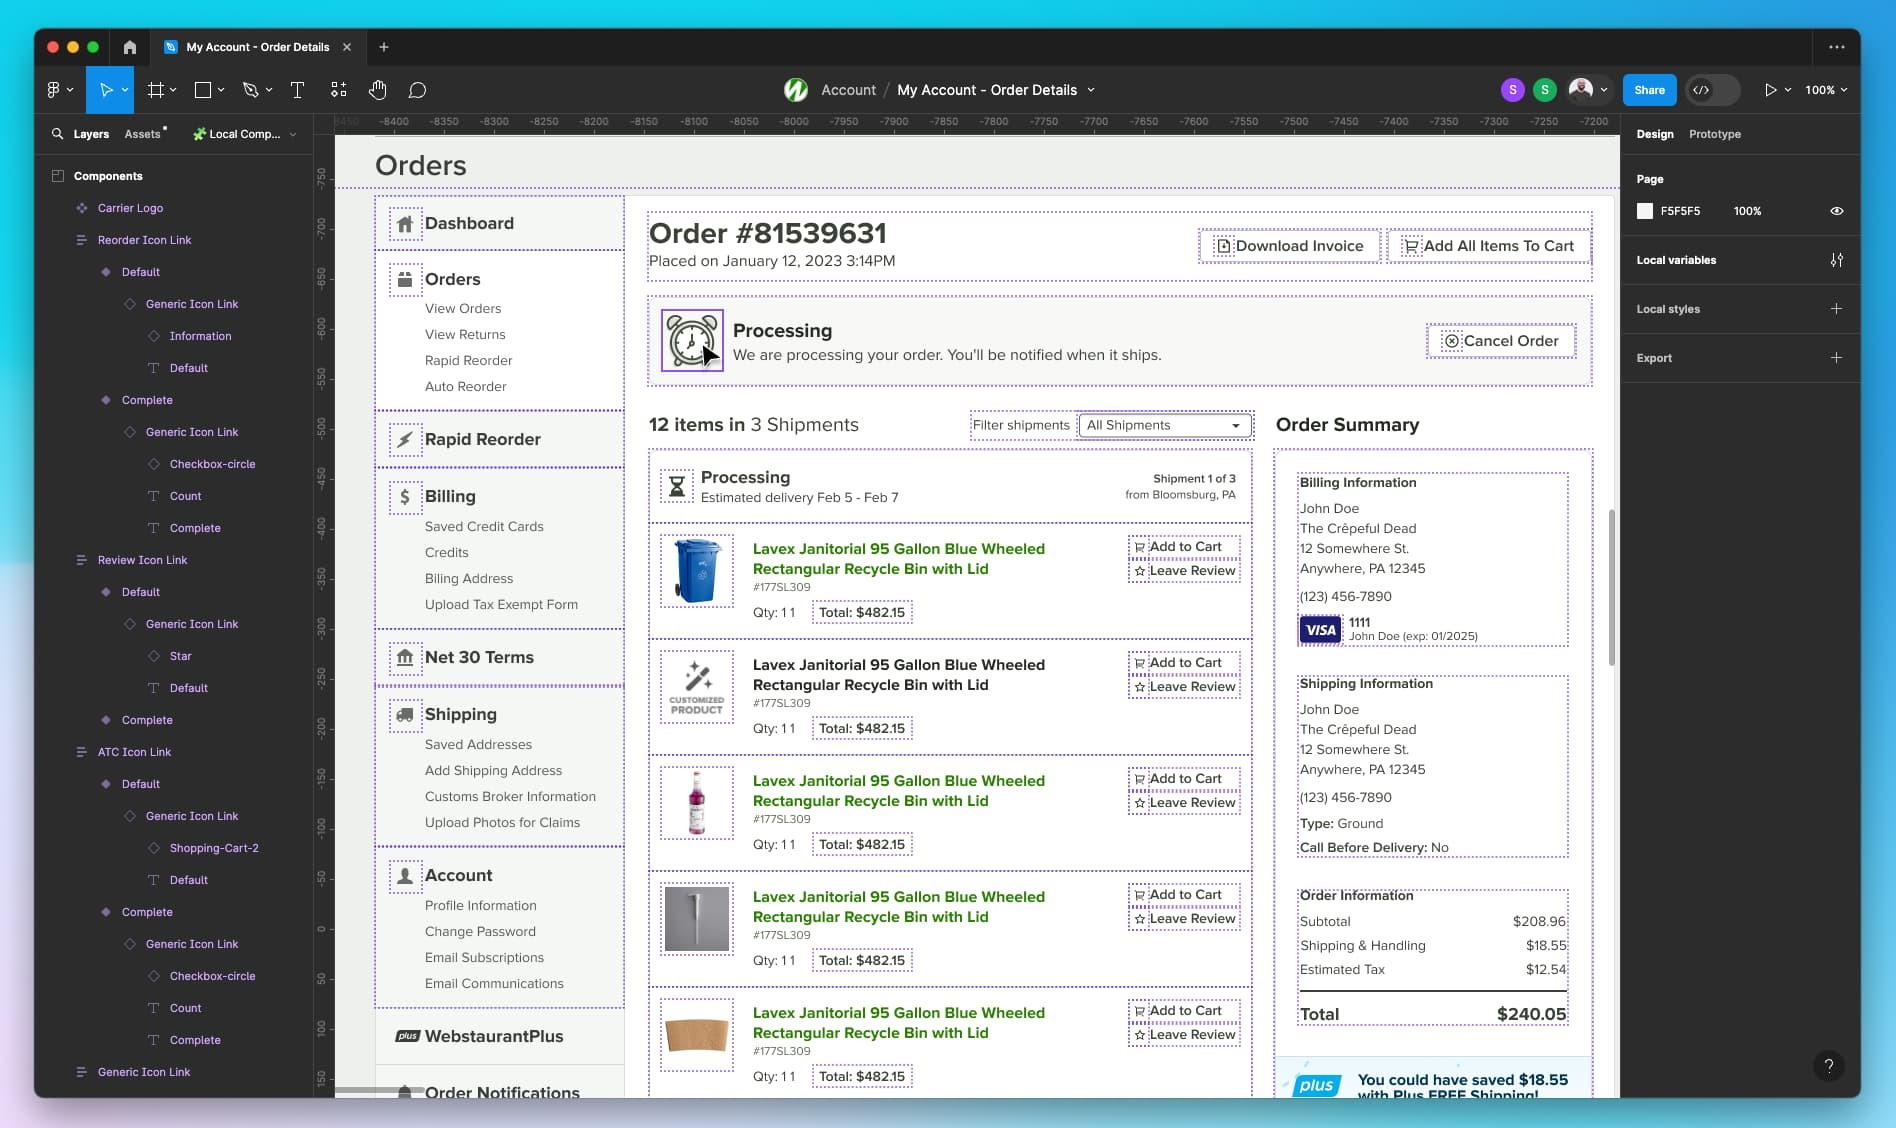Edit the page color 100% opacity field

tap(1747, 211)
